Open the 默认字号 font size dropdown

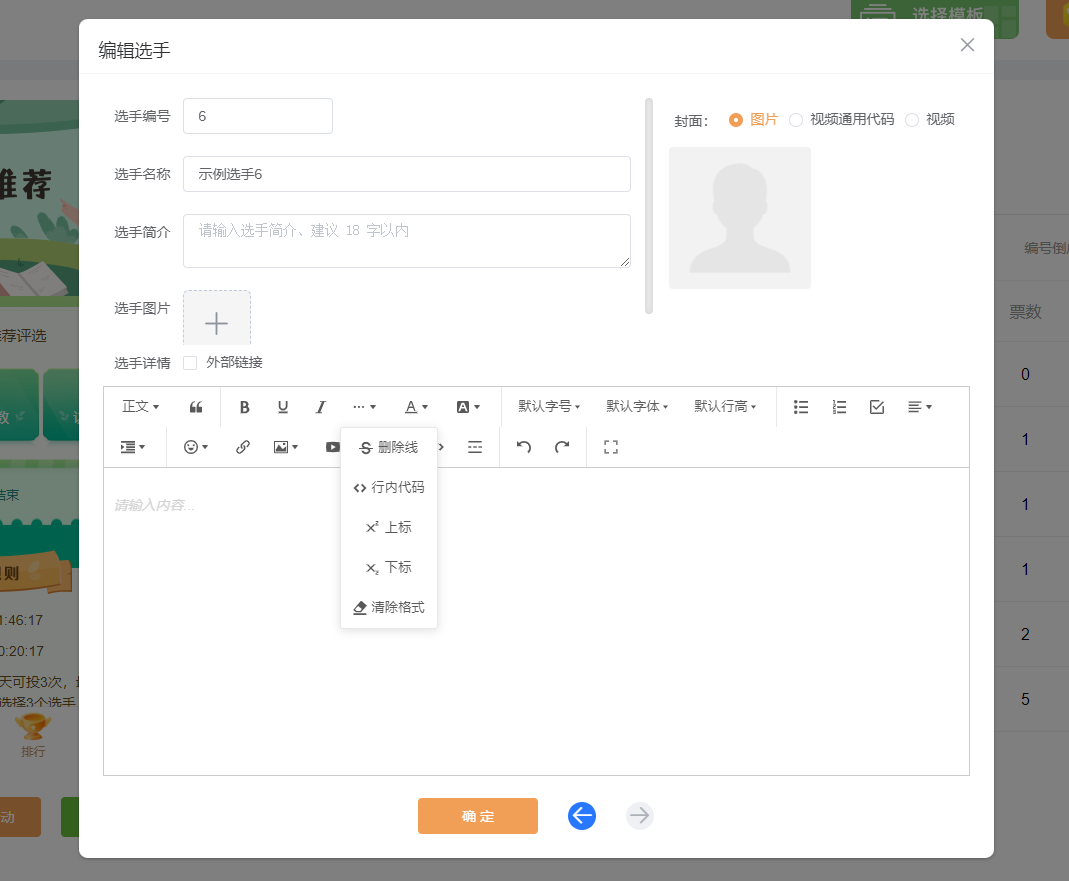coord(548,407)
